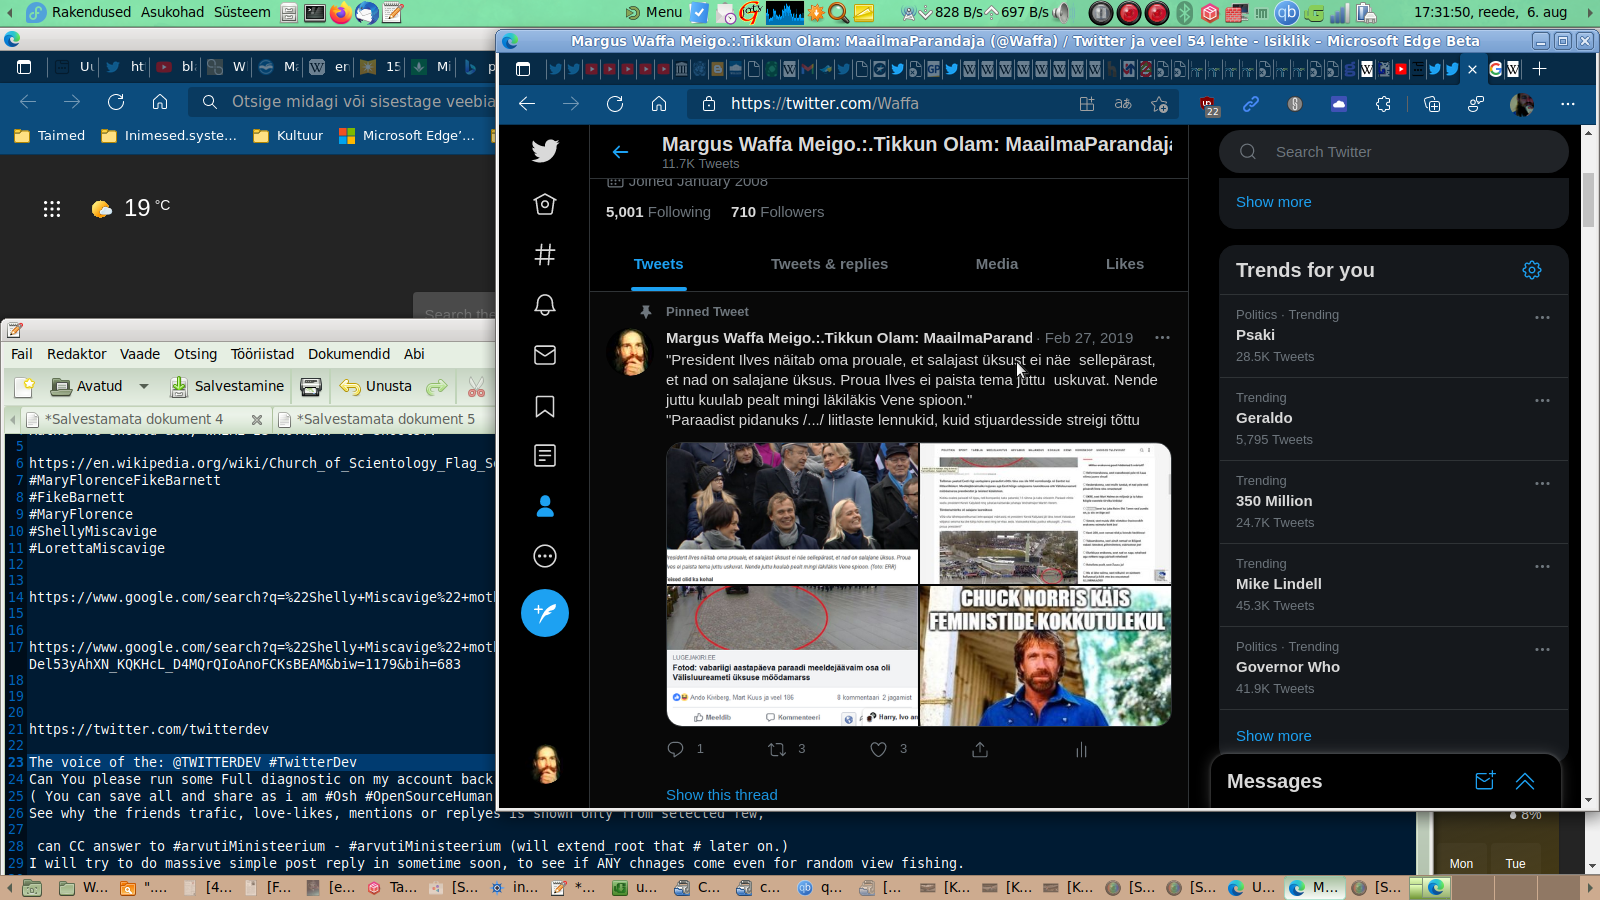This screenshot has width=1600, height=900.
Task: Open options for Psaki trend
Action: click(1542, 317)
